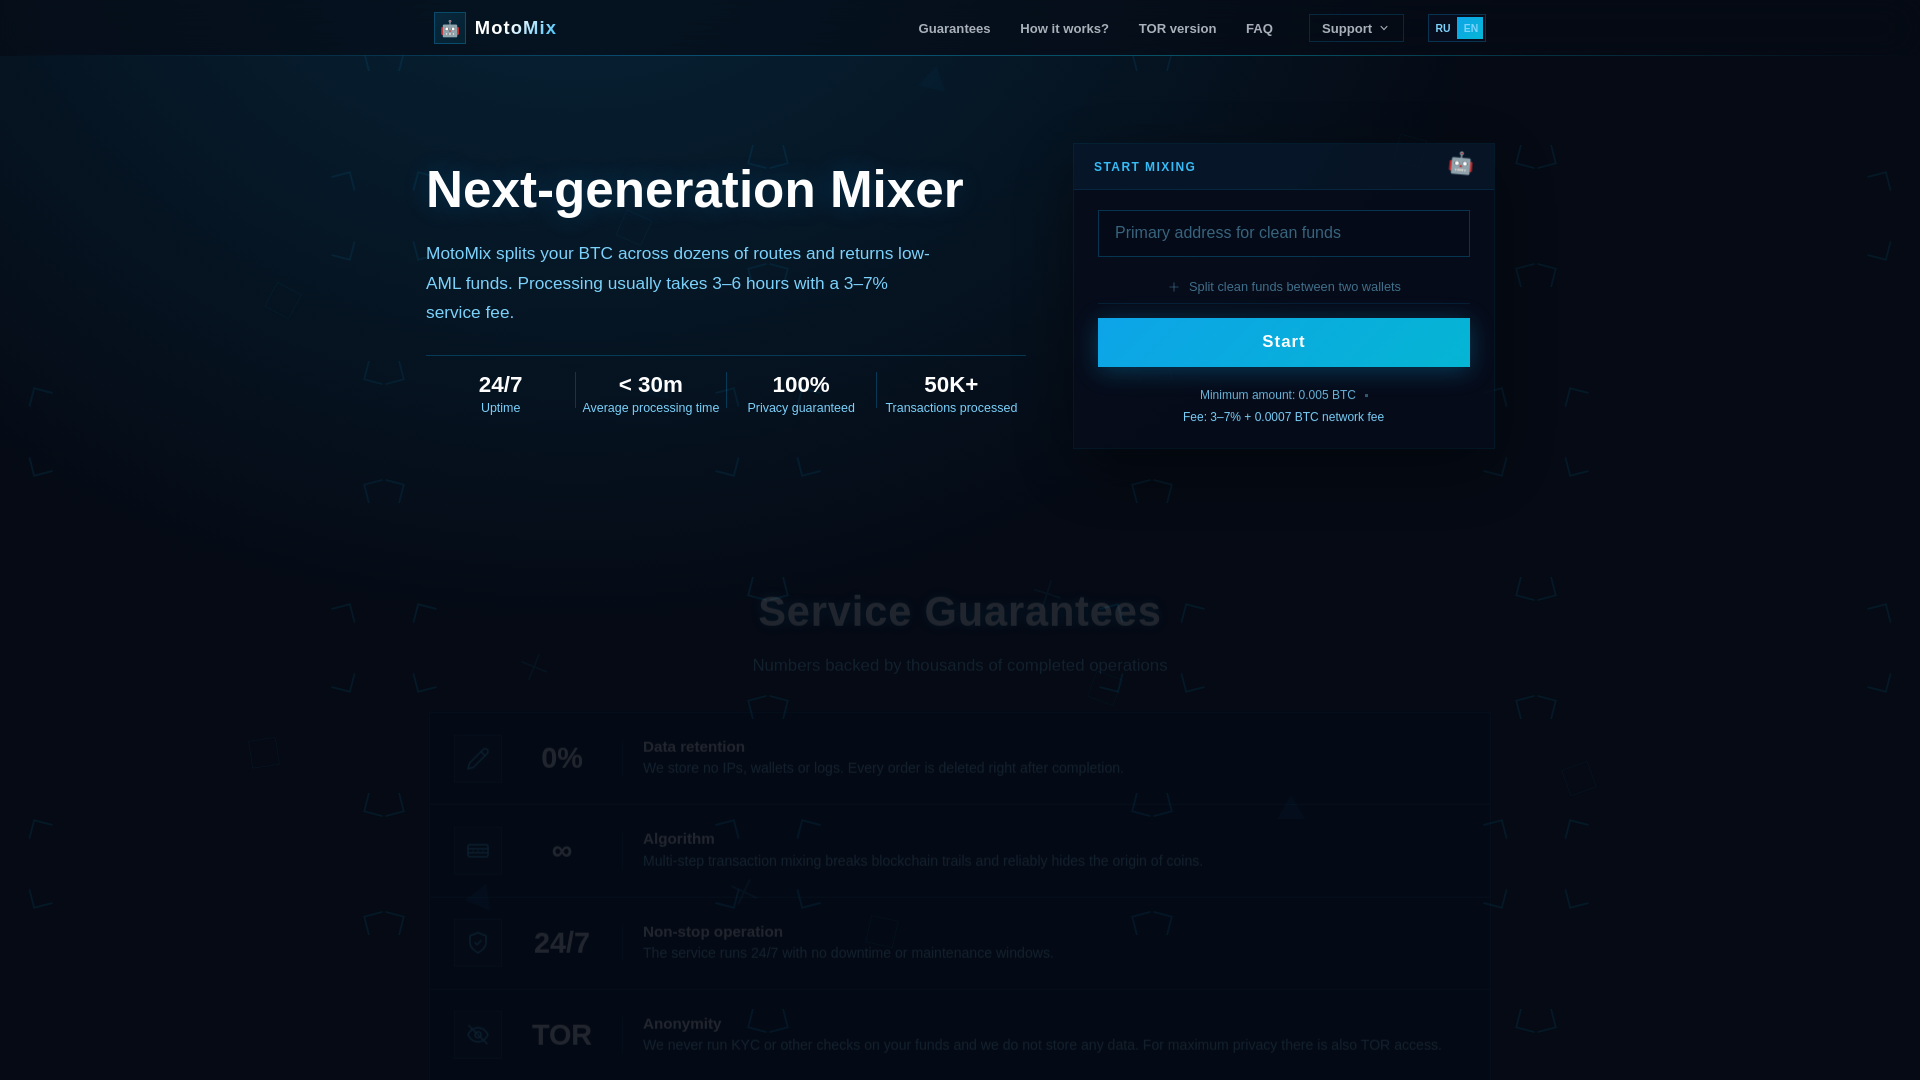Image resolution: width=1920 pixels, height=1080 pixels.
Task: Click the plus icon for splitting funds
Action: click(1174, 287)
